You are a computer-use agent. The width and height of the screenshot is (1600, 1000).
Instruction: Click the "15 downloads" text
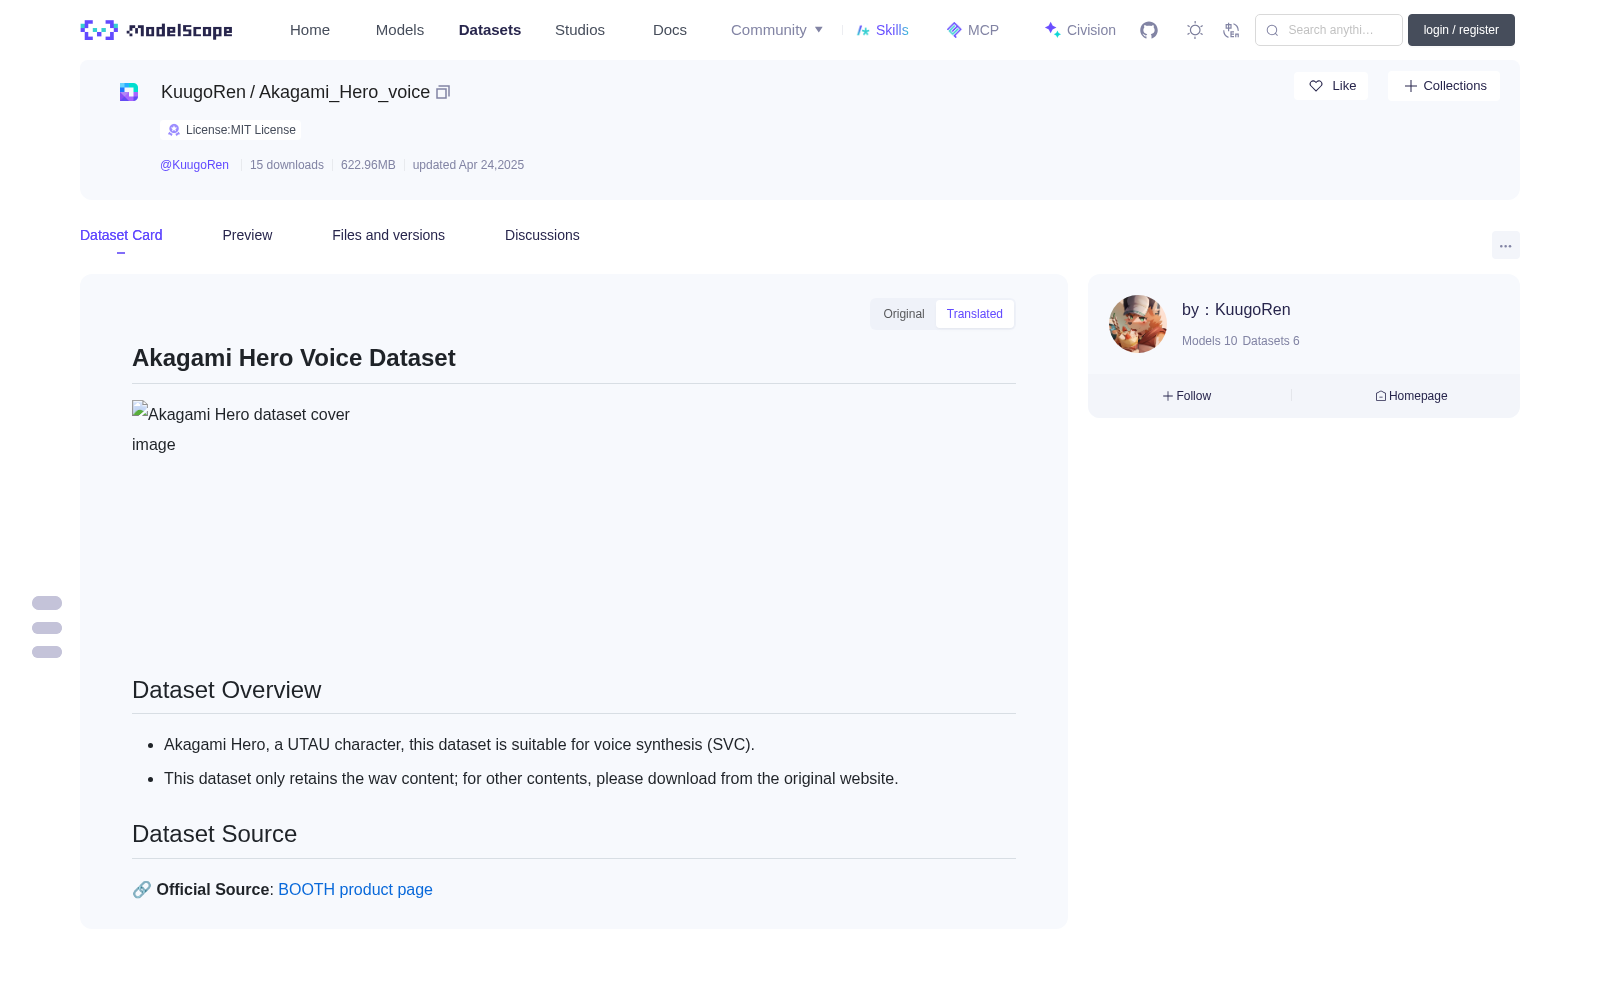[287, 165]
